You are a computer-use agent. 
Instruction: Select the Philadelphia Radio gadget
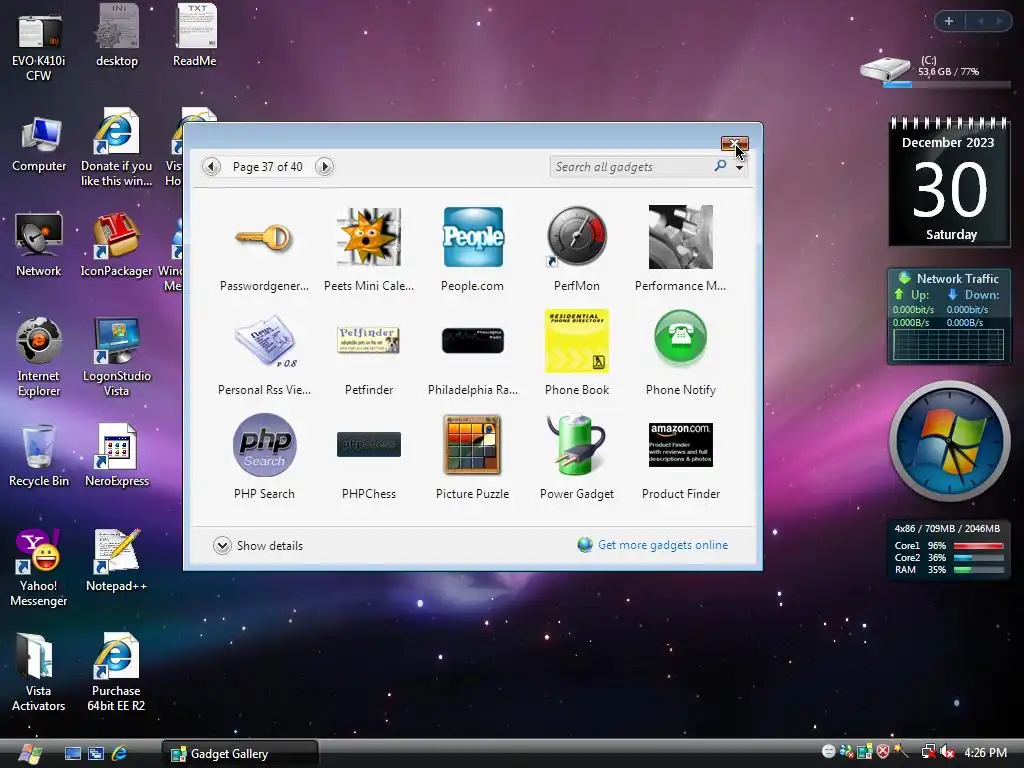coord(473,340)
